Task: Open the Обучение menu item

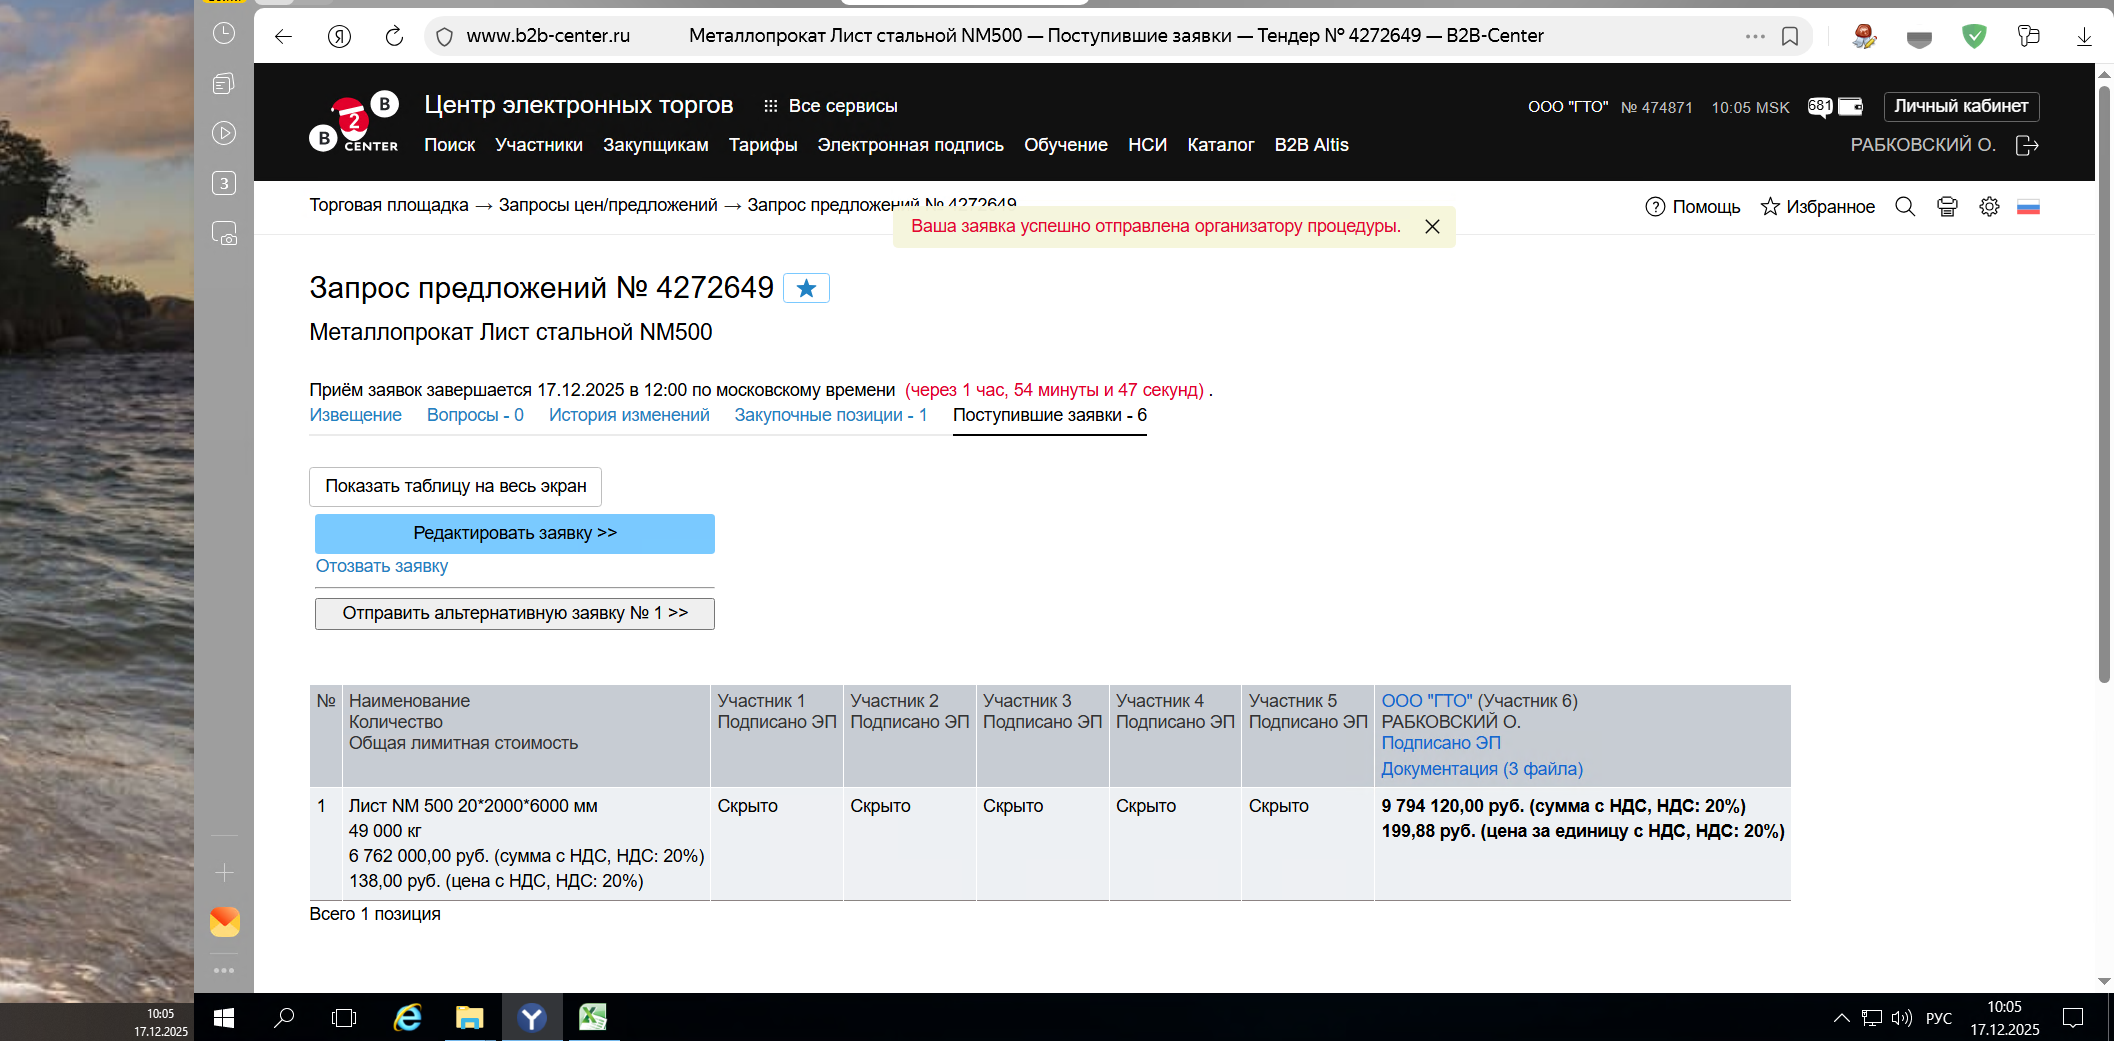Action: click(x=1066, y=145)
